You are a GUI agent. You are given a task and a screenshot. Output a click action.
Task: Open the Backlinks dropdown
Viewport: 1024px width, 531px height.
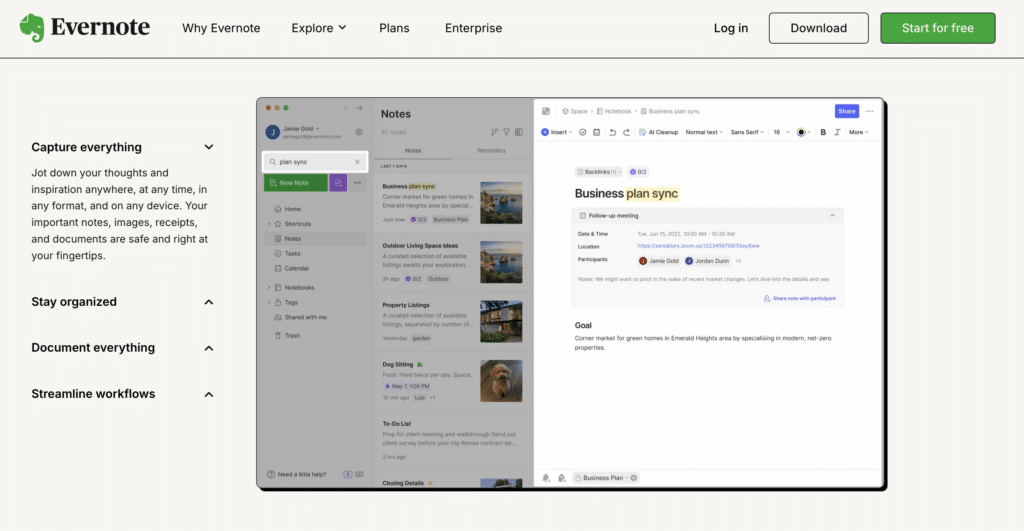click(599, 172)
